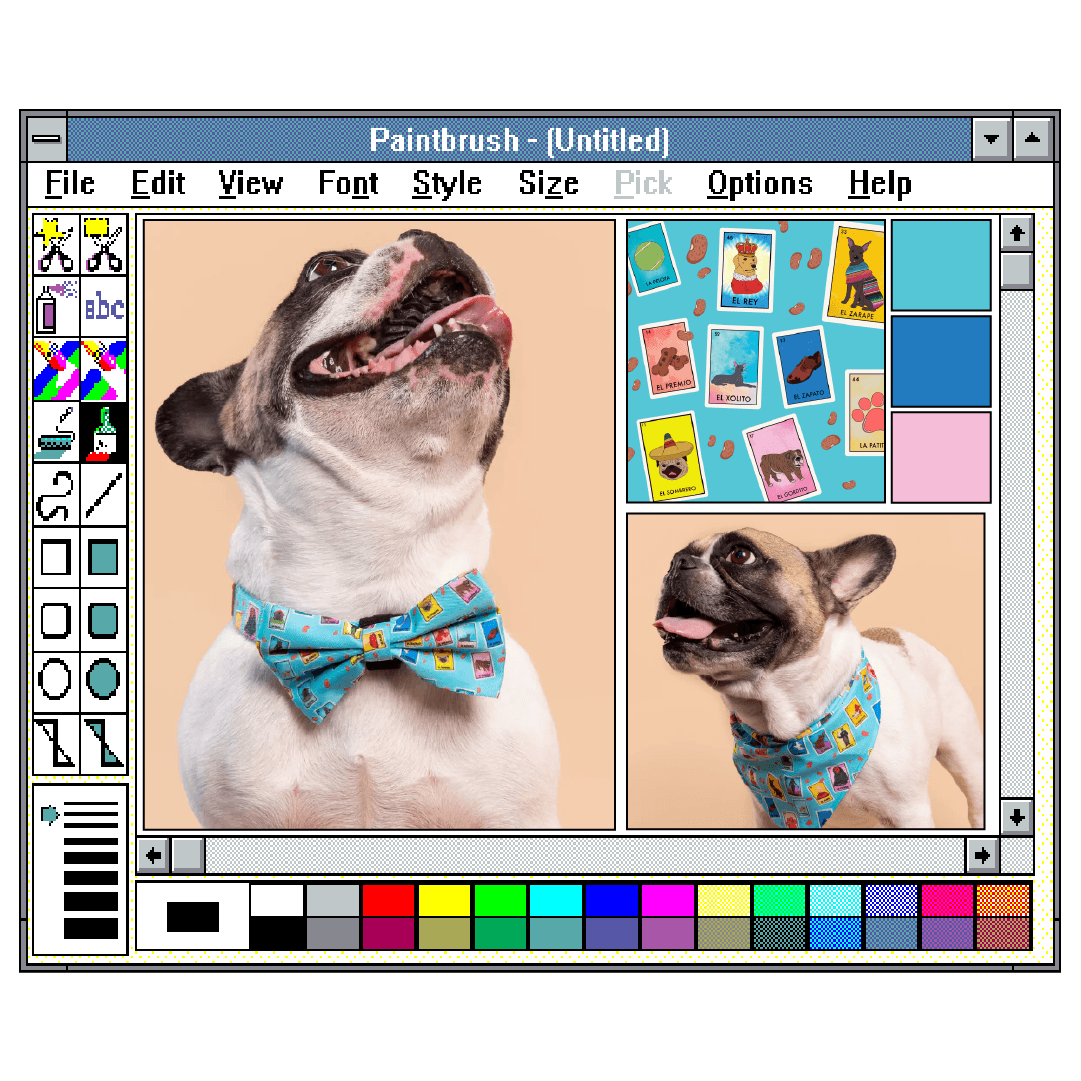The height and width of the screenshot is (1081, 1081).
Task: Select the rectangular Pick scissors tool
Action: tap(103, 245)
